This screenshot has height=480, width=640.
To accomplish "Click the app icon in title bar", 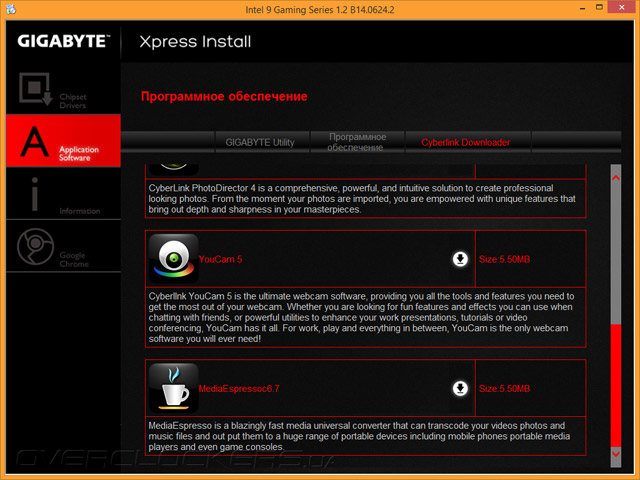I will [x=11, y=9].
